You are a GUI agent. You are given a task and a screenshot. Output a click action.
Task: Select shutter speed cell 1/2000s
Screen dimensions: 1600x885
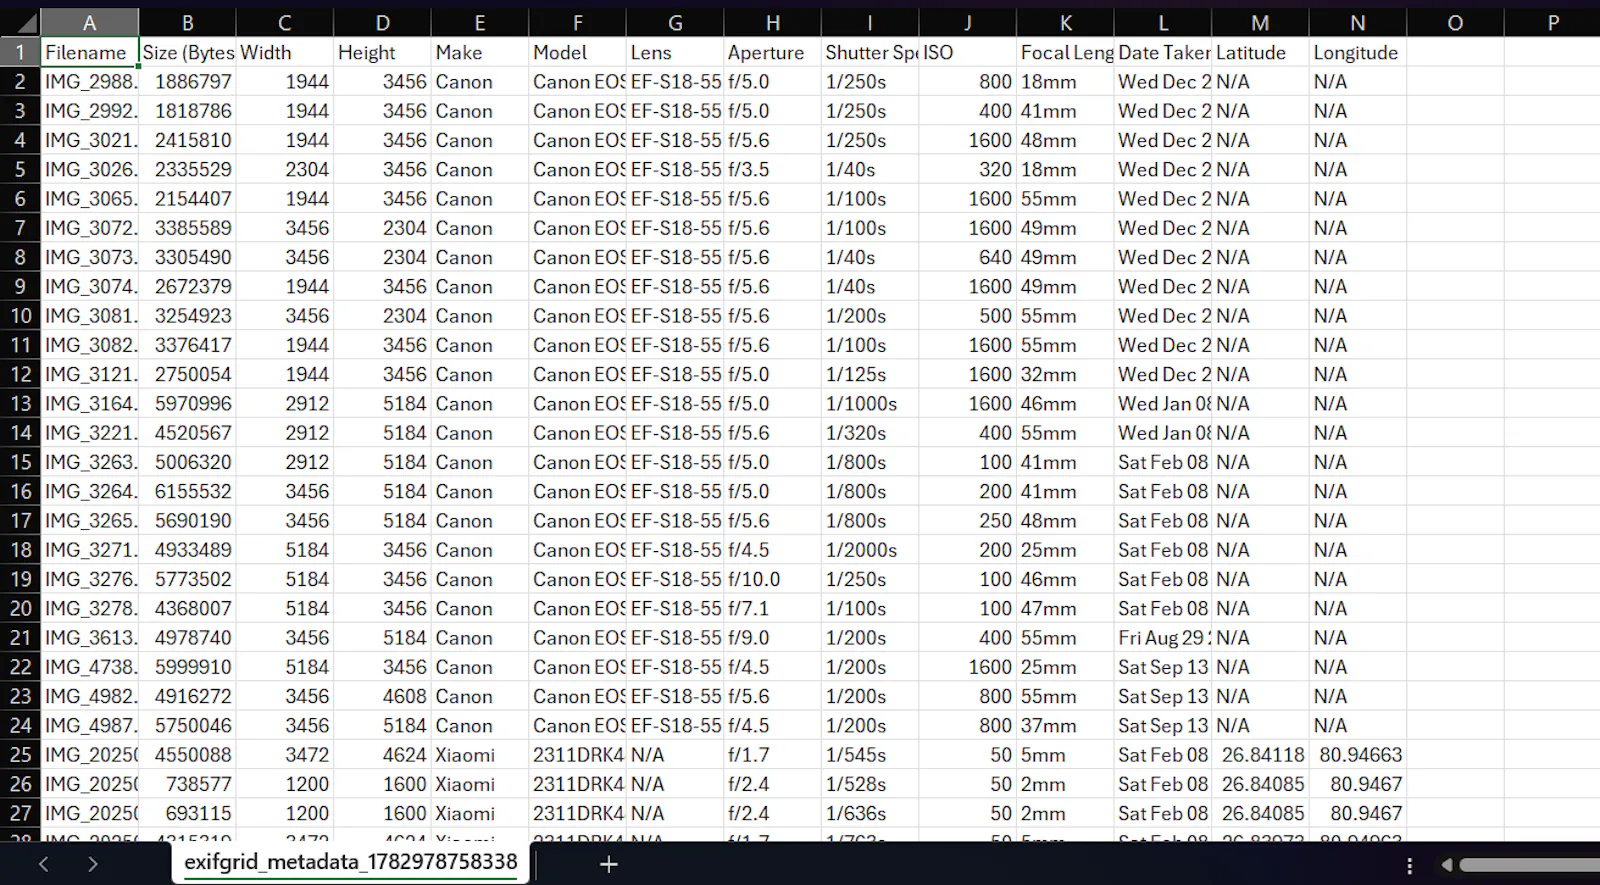pos(870,550)
